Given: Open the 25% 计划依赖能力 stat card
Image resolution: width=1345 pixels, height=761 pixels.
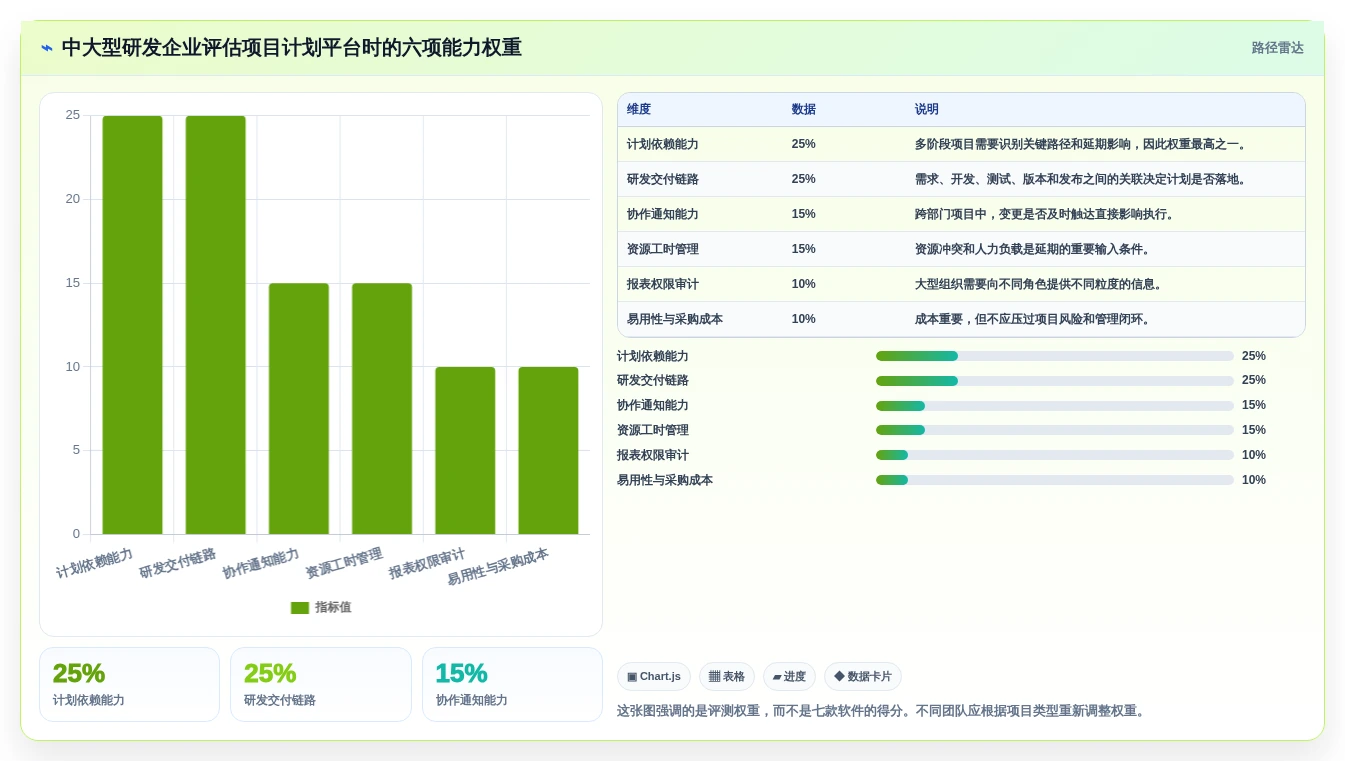Looking at the screenshot, I should 129,684.
